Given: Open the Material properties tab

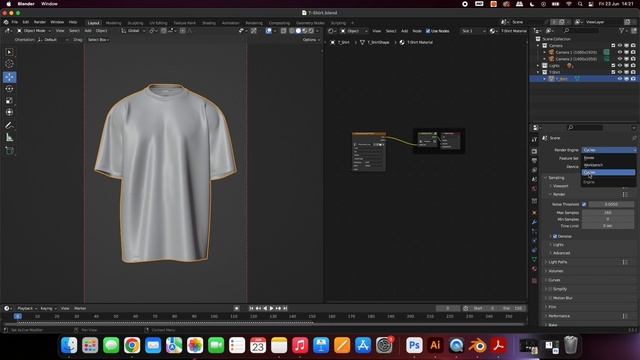Looking at the screenshot, I should tap(534, 269).
